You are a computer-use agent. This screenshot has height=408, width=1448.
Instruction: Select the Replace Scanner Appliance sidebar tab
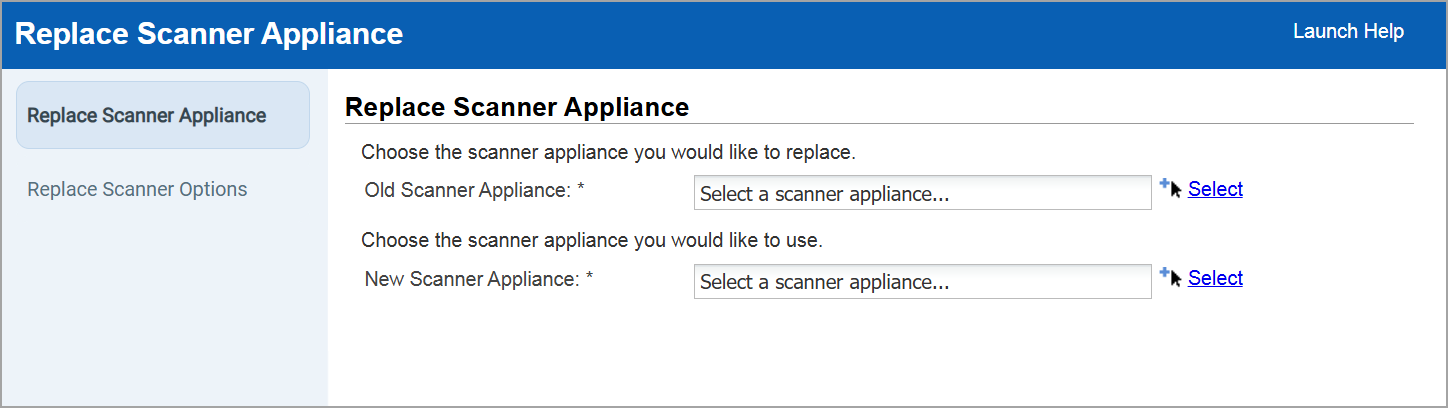click(x=147, y=115)
